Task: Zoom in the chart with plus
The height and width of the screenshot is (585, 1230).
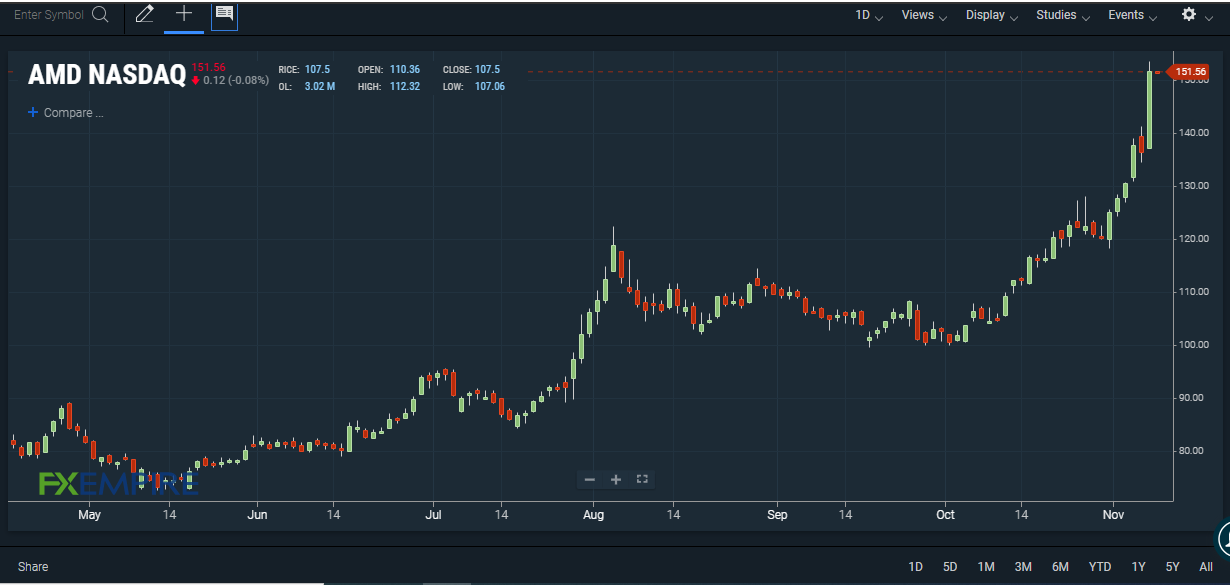Action: tap(616, 480)
